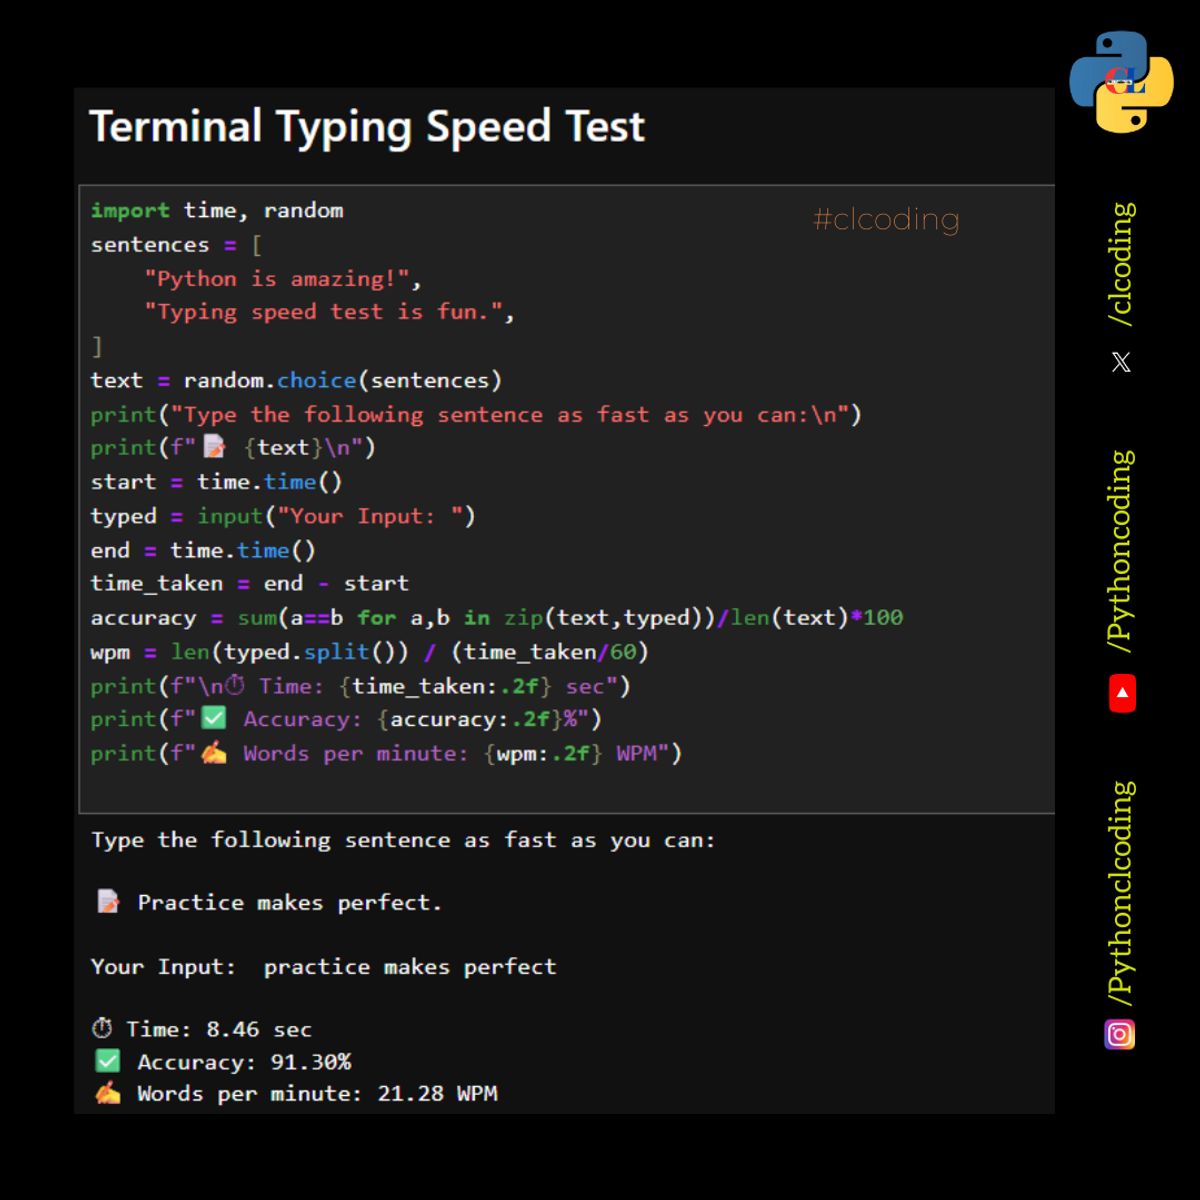Click the 'Words per minute: 21.28 WPM' result
Viewport: 1200px width, 1200px height.
click(x=317, y=1093)
